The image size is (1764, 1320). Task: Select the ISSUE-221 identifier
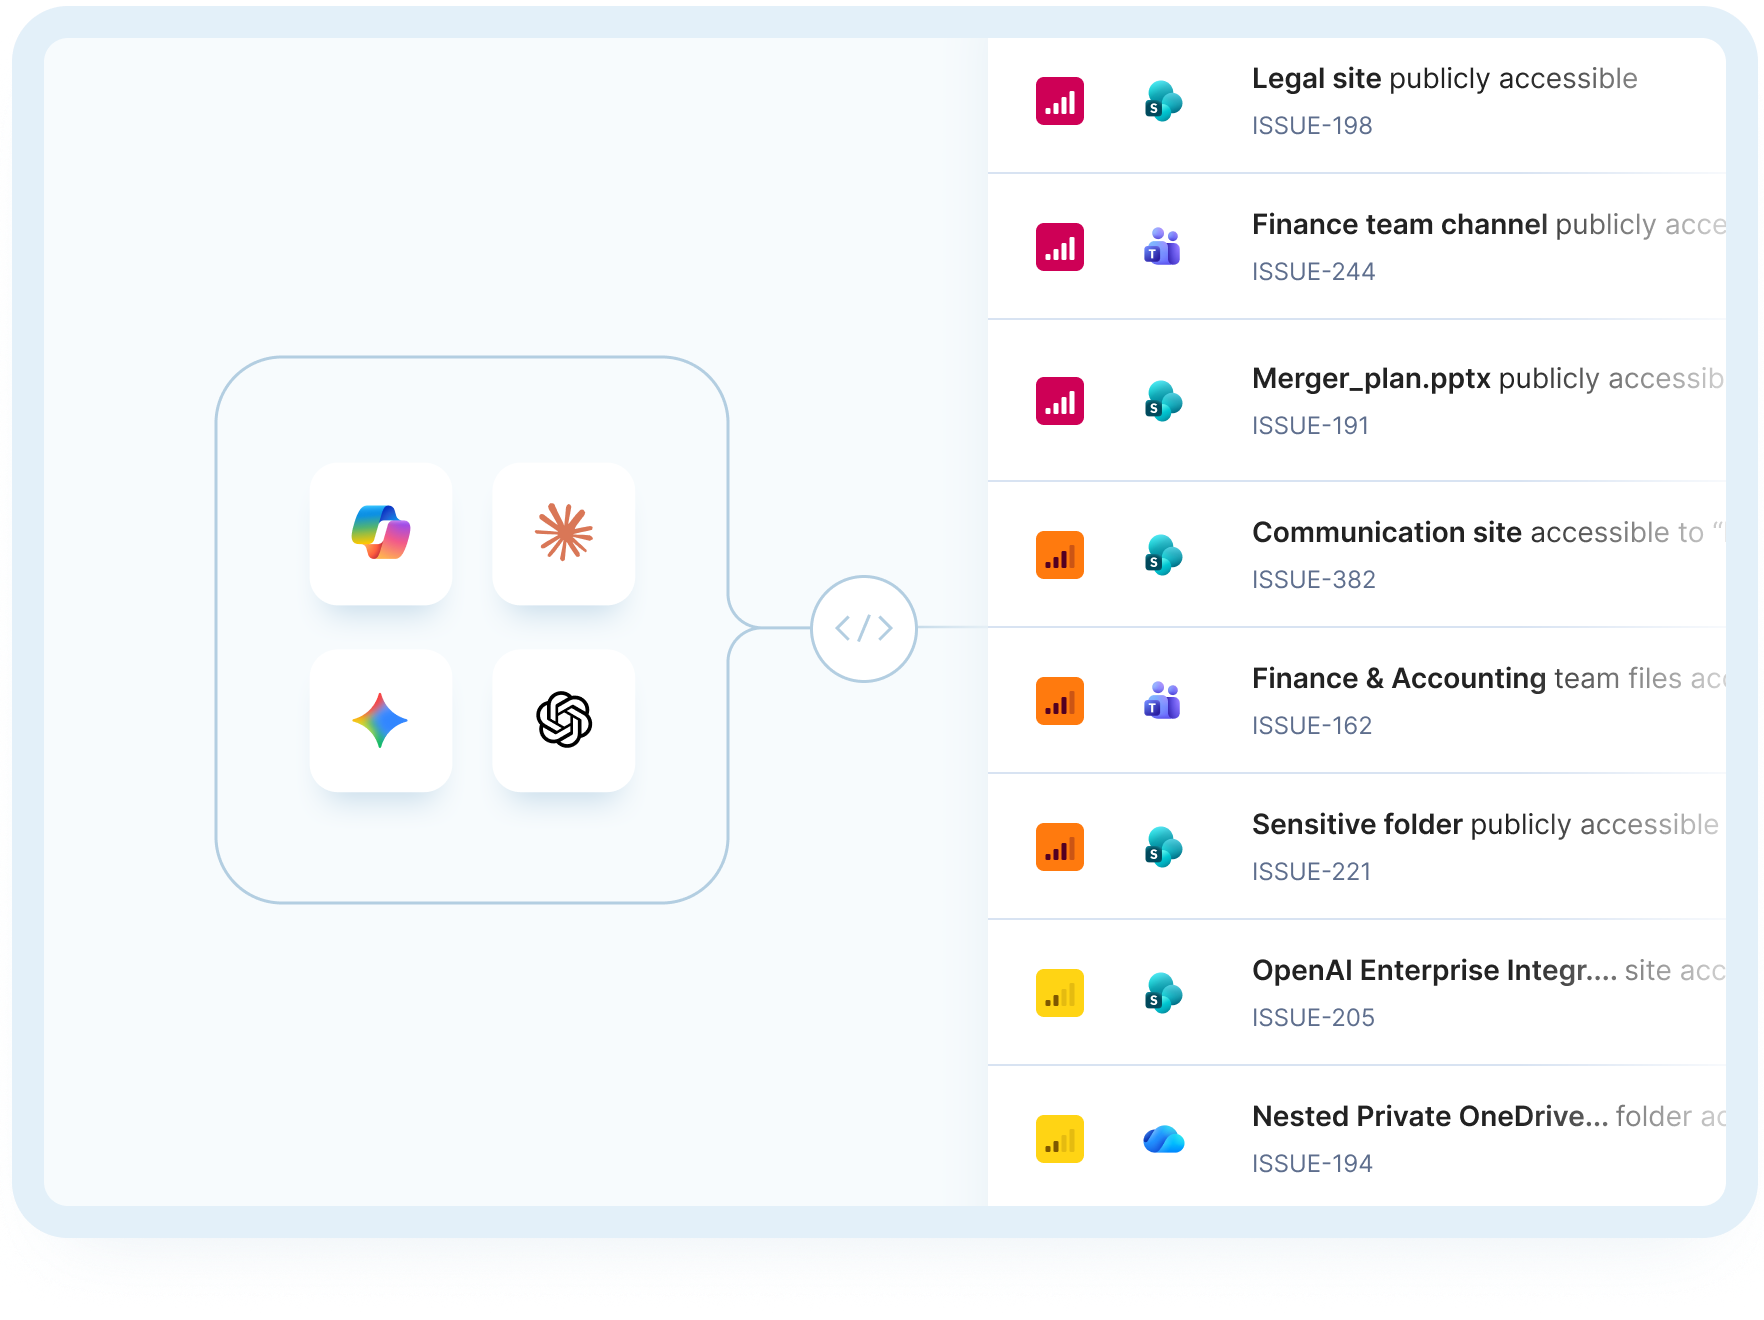click(x=1311, y=872)
